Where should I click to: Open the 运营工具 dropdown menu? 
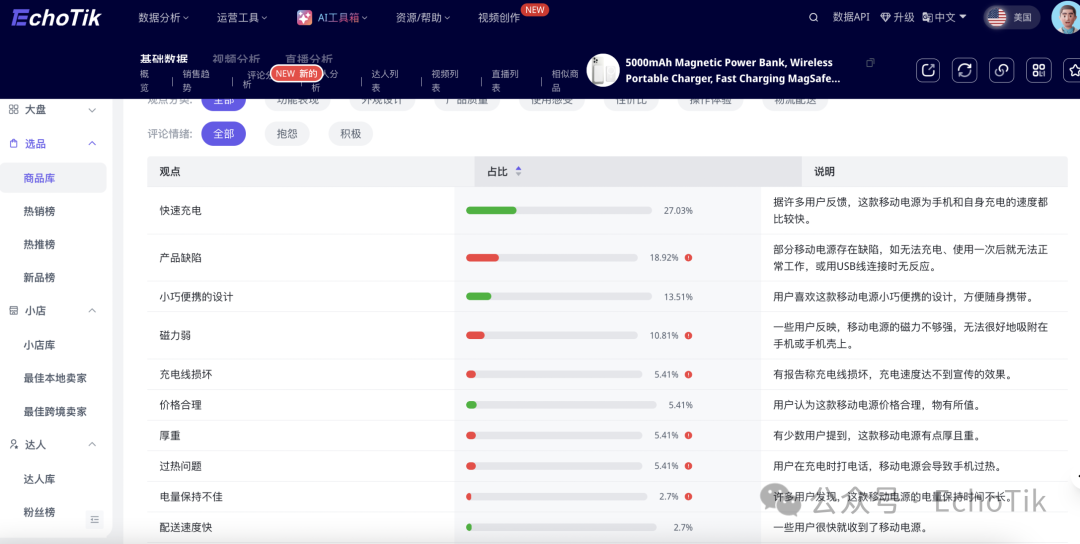242,18
